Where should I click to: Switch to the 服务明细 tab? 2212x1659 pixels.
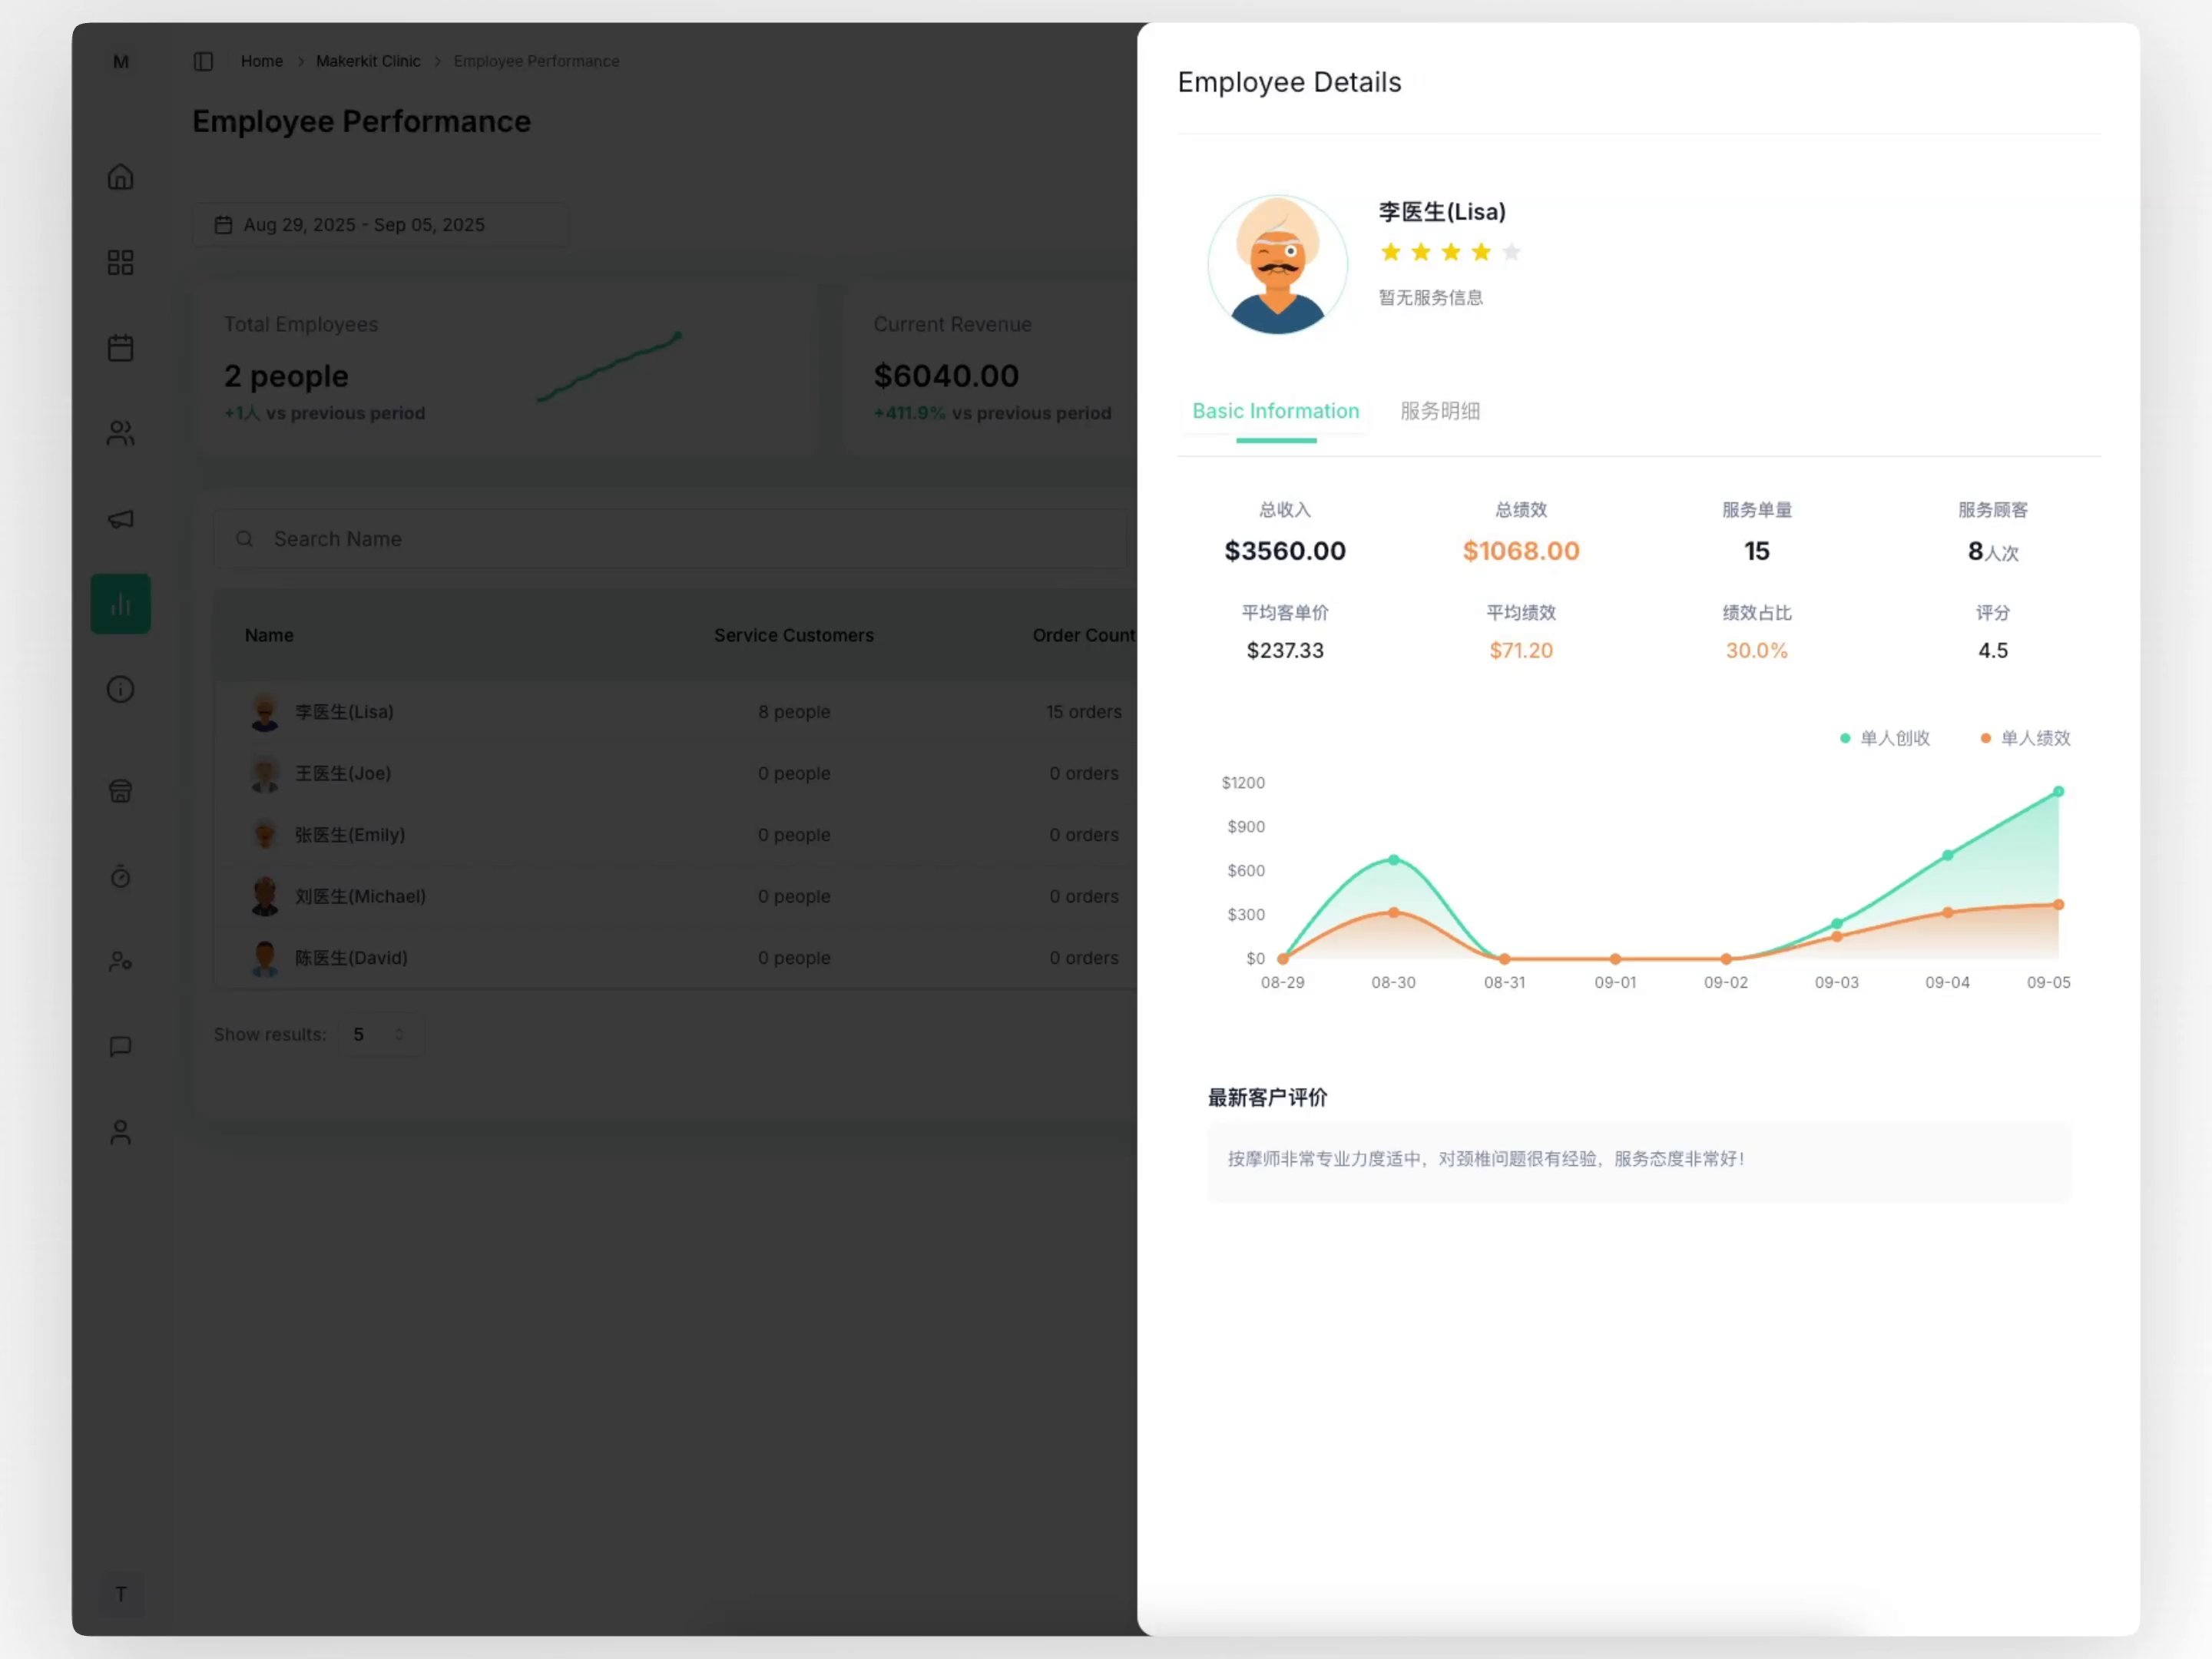click(x=1439, y=411)
